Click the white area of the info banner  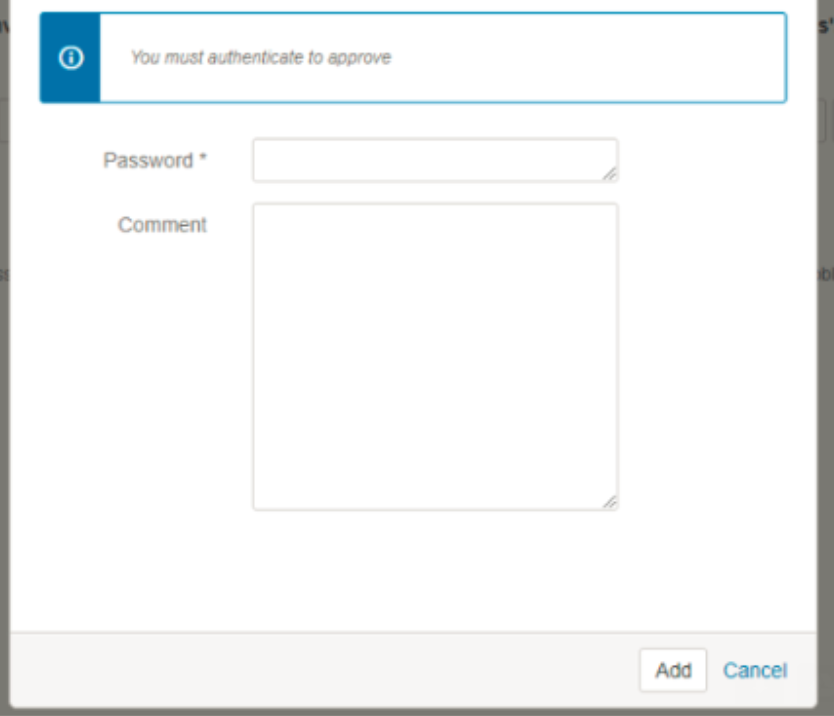(x=585, y=57)
